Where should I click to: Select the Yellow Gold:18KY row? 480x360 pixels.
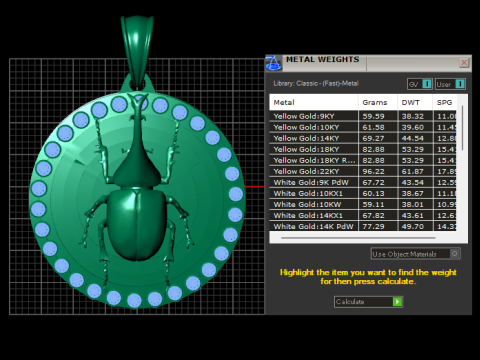tap(363, 149)
